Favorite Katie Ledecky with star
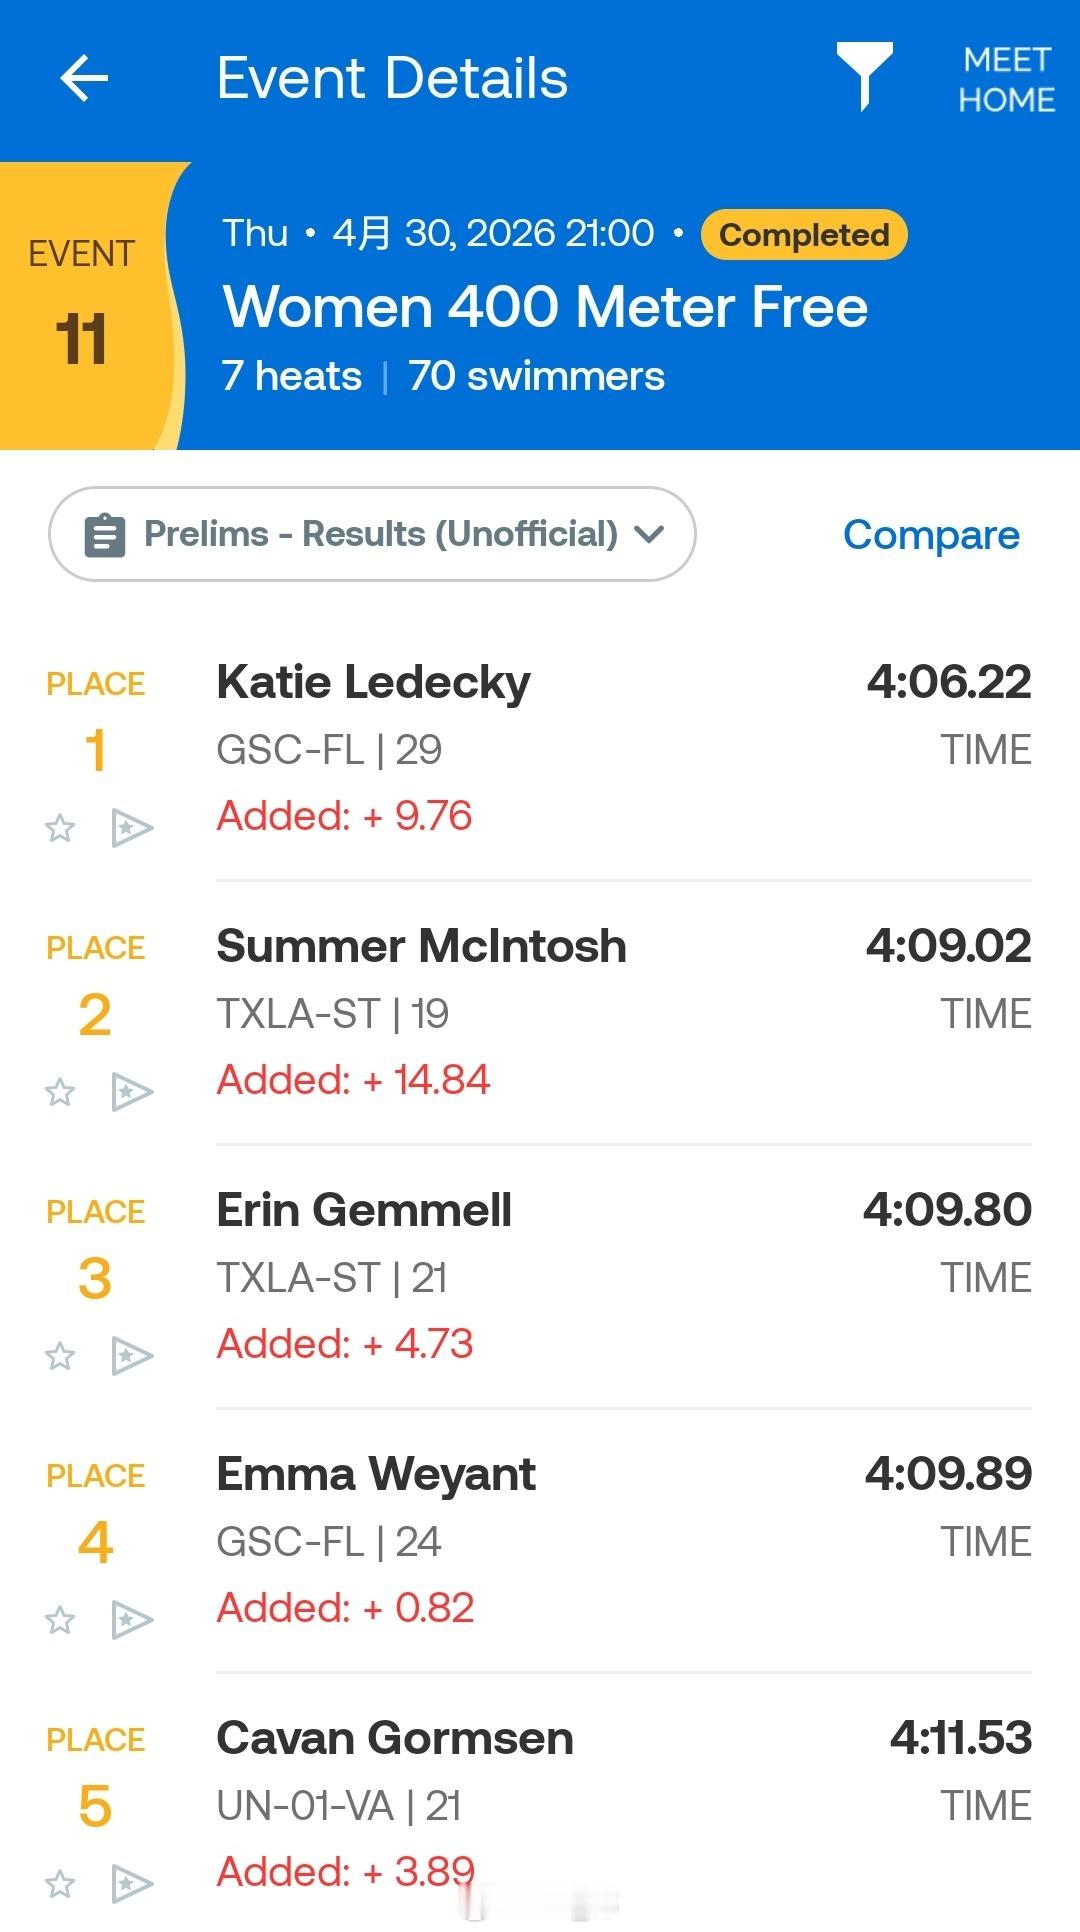Image resolution: width=1080 pixels, height=1932 pixels. pos(60,828)
